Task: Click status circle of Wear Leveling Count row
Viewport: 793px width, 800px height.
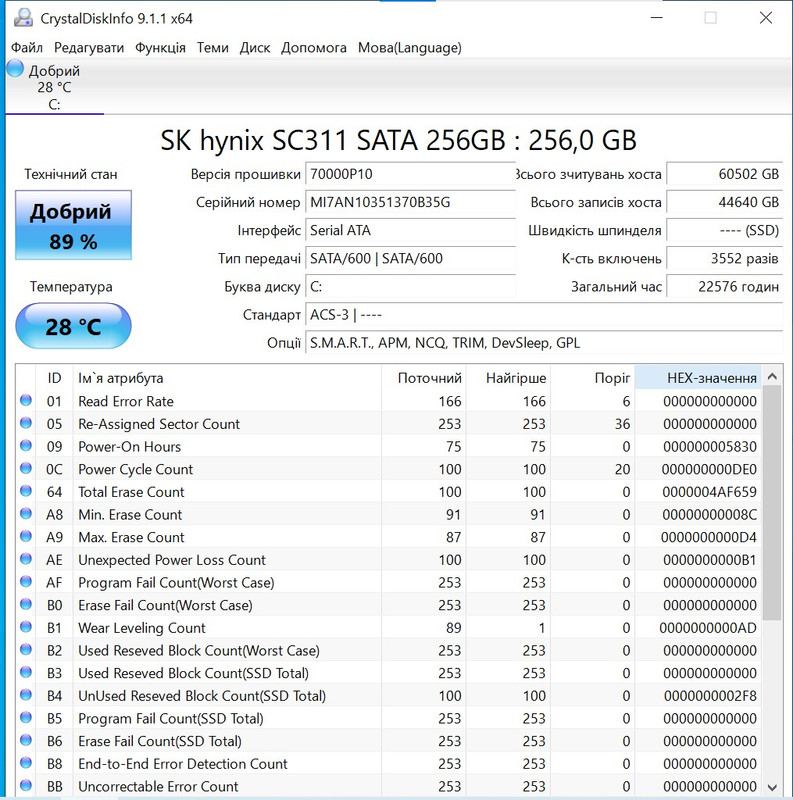Action: 26,627
